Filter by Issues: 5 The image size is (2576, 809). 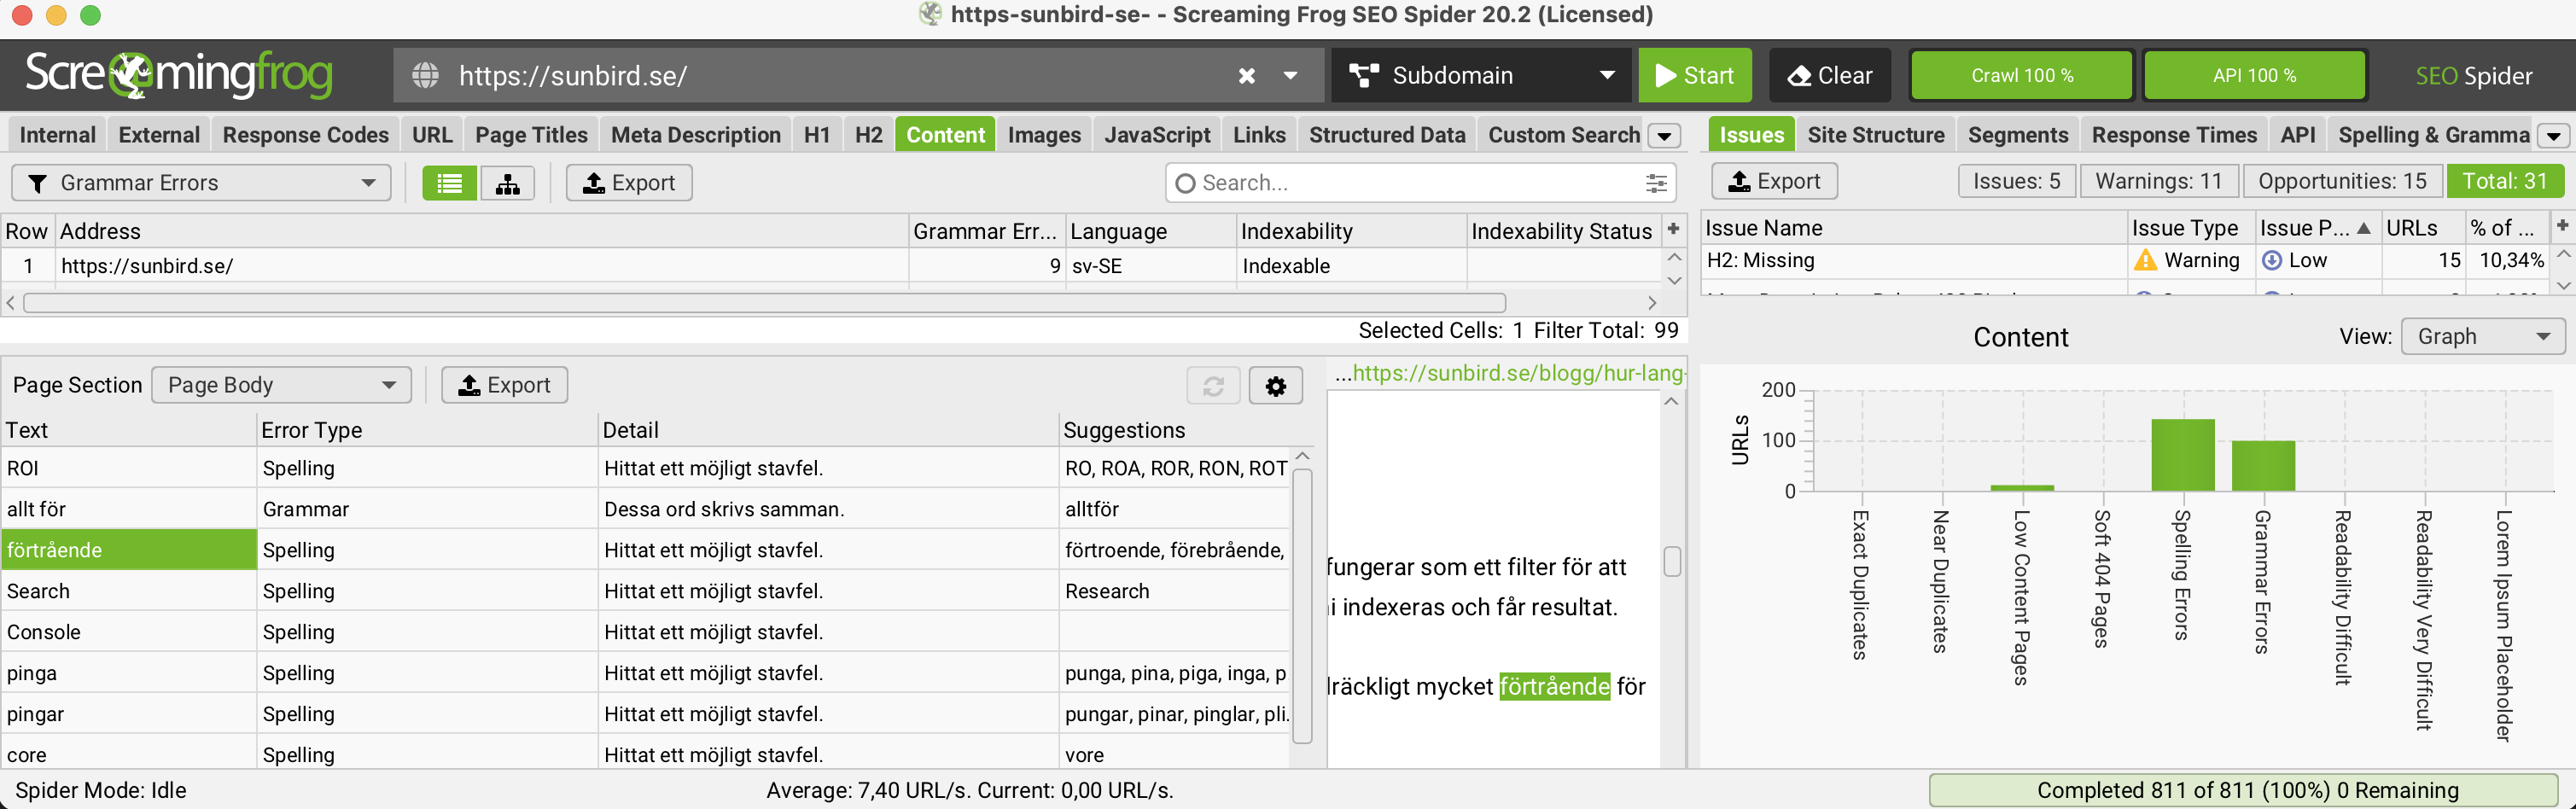pos(2016,181)
